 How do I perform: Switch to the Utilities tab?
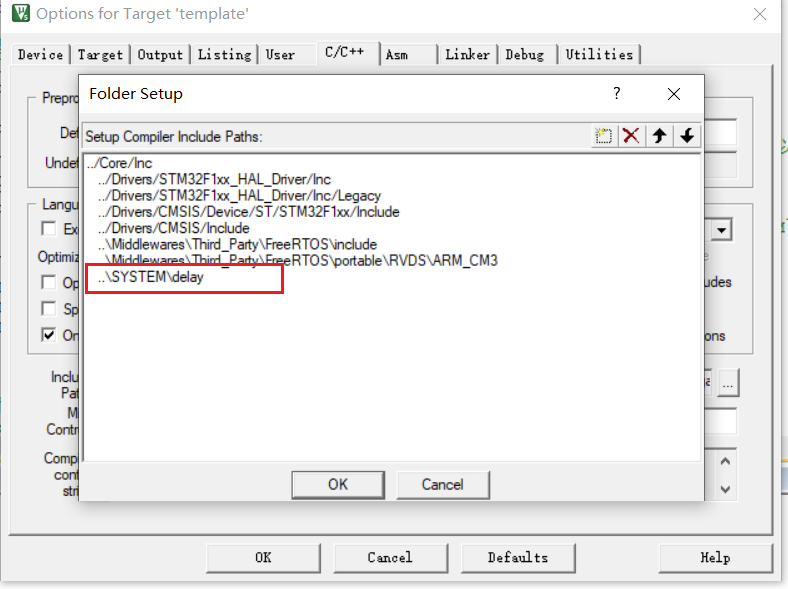[x=599, y=54]
